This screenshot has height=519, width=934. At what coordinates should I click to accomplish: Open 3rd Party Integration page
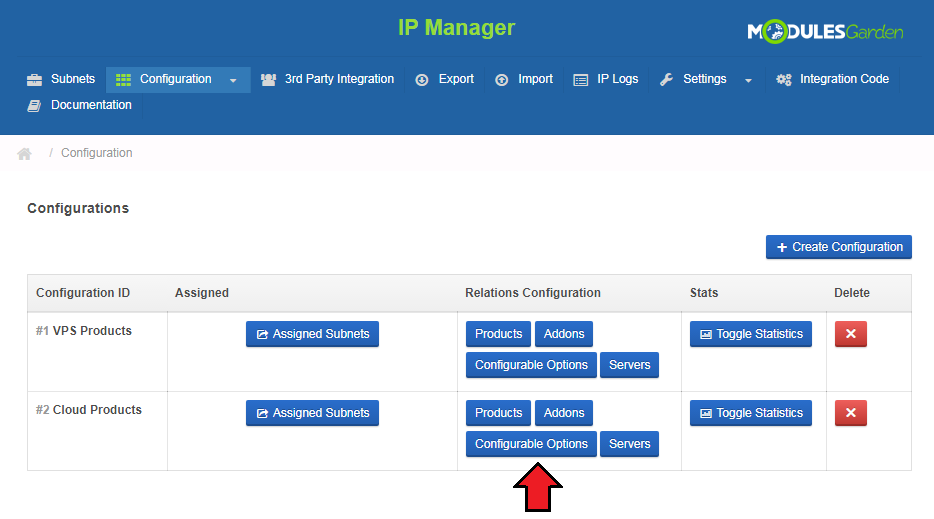[328, 79]
